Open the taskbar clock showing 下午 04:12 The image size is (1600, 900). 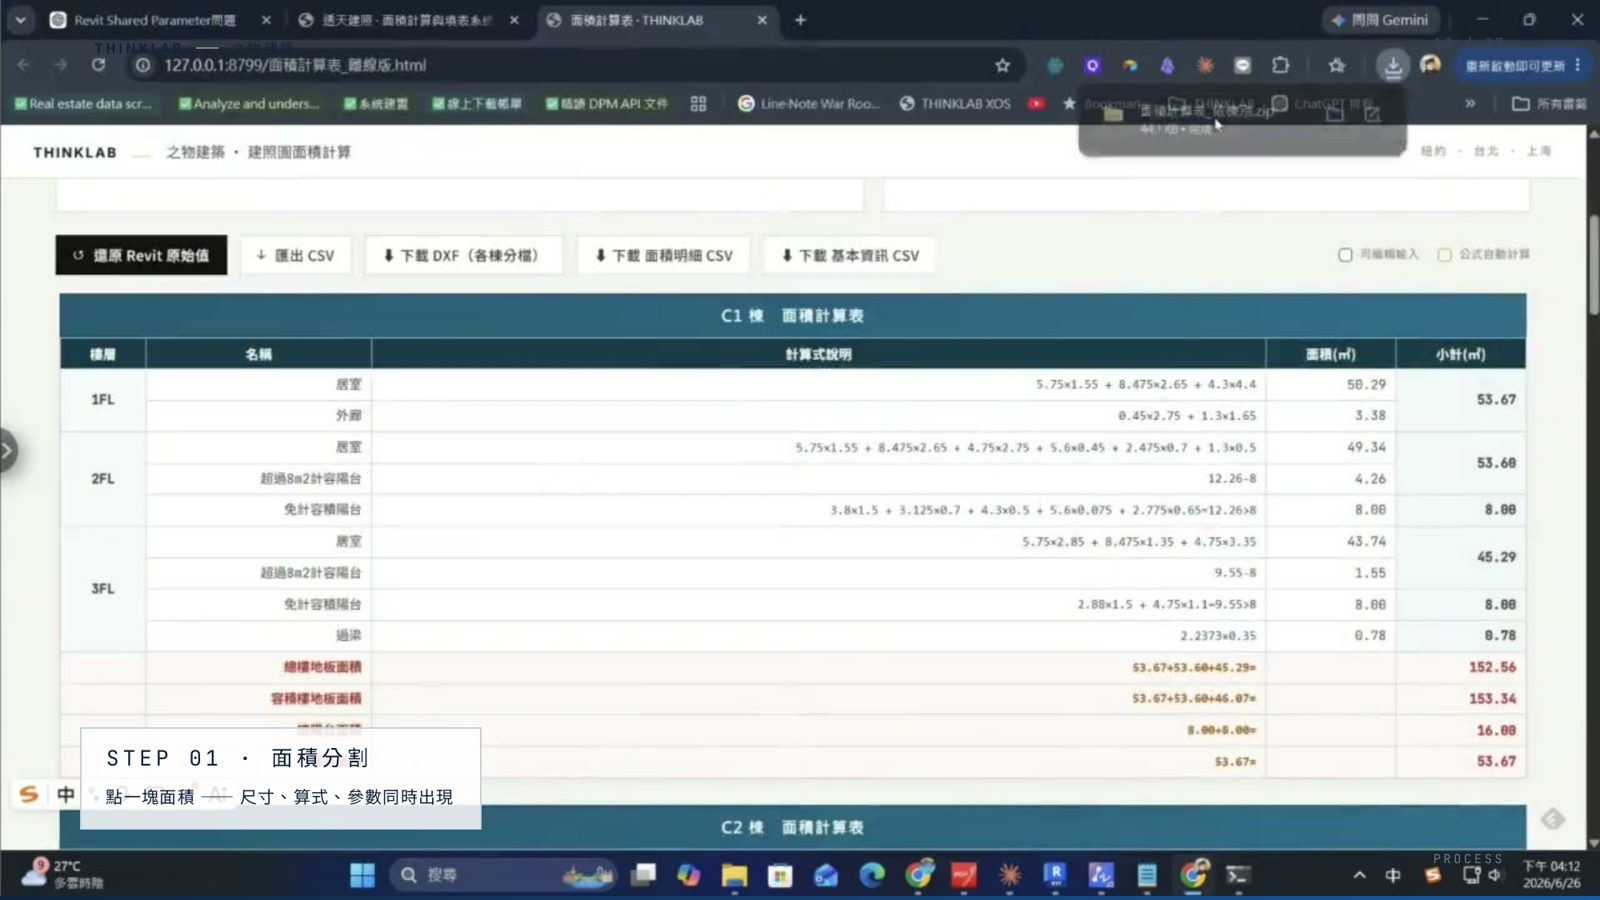tap(1552, 875)
